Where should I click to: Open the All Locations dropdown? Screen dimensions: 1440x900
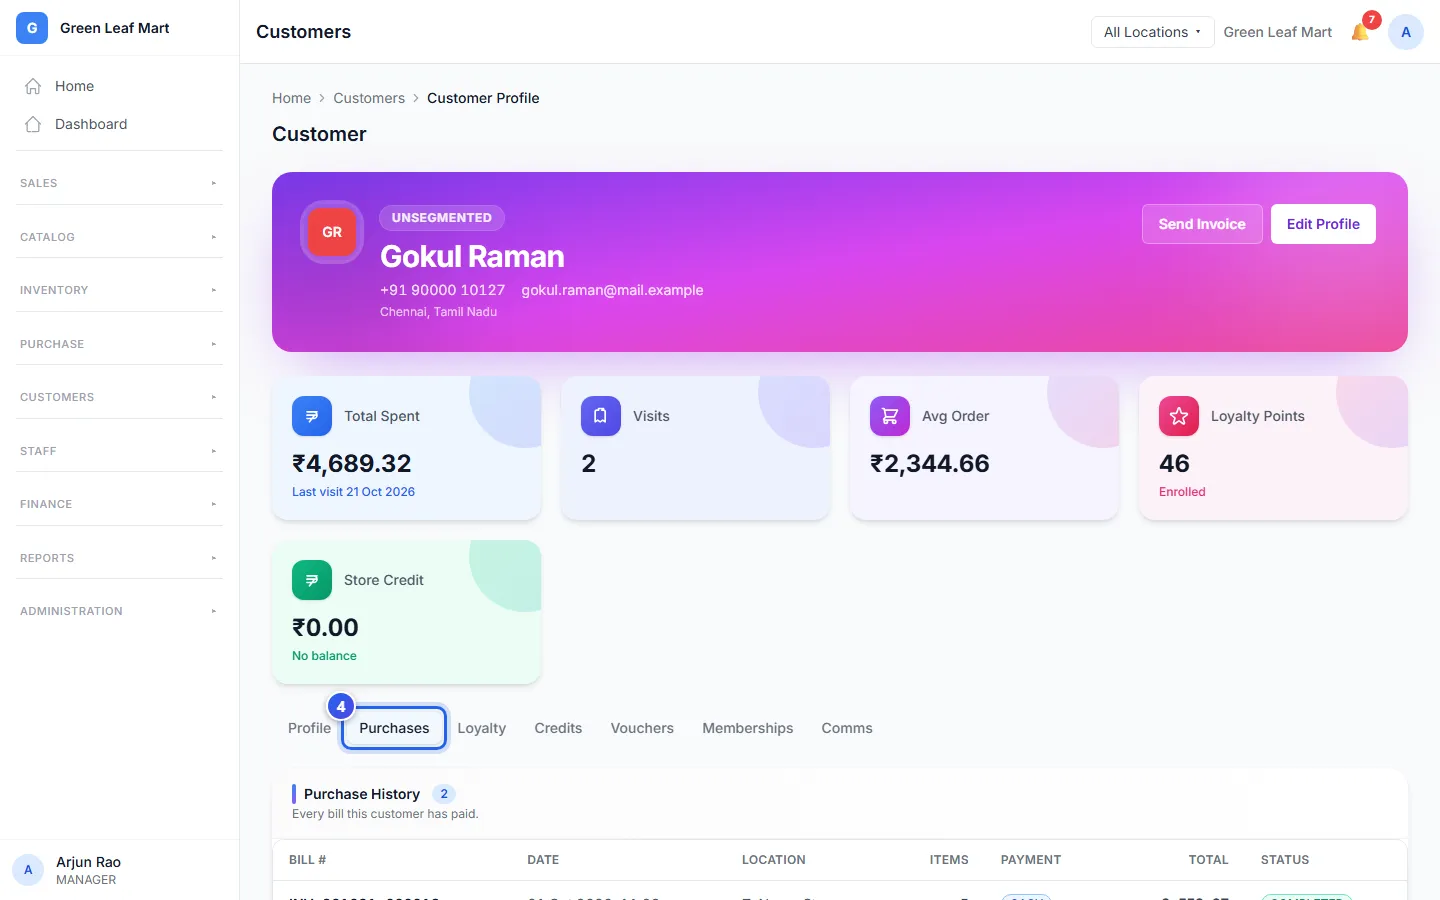click(1152, 32)
